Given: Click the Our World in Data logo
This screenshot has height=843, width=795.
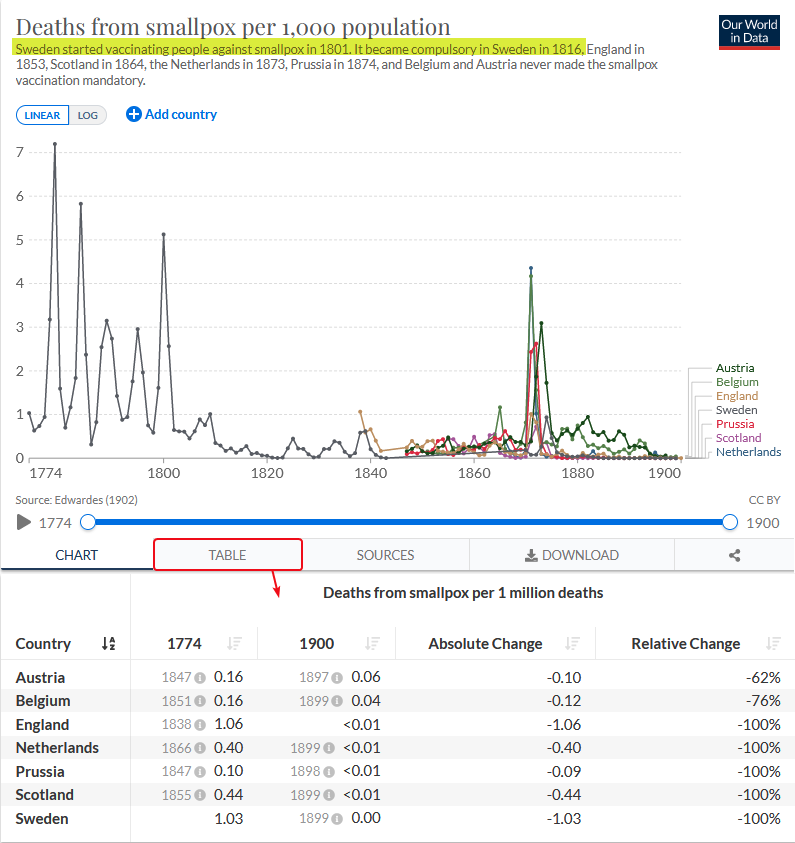Looking at the screenshot, I should [749, 32].
